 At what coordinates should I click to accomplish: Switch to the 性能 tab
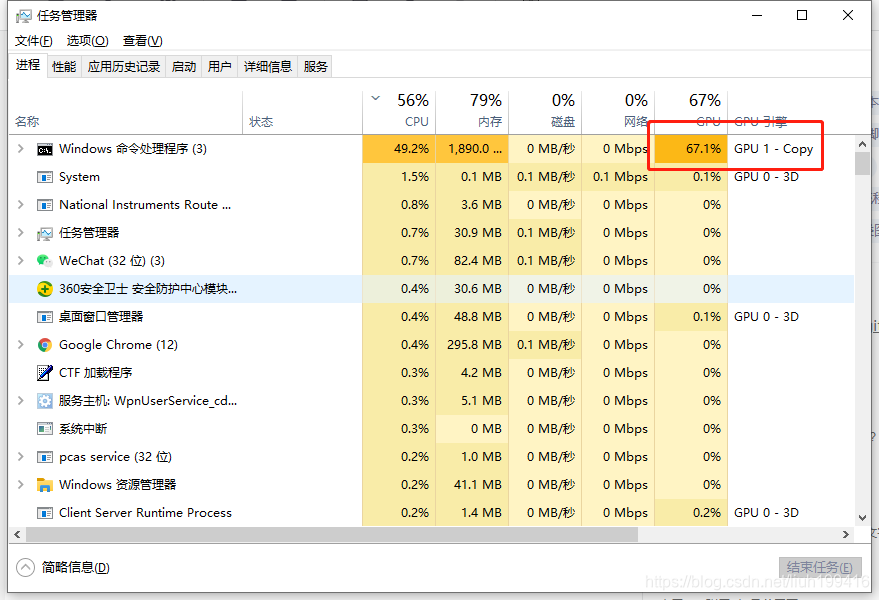pyautogui.click(x=64, y=67)
